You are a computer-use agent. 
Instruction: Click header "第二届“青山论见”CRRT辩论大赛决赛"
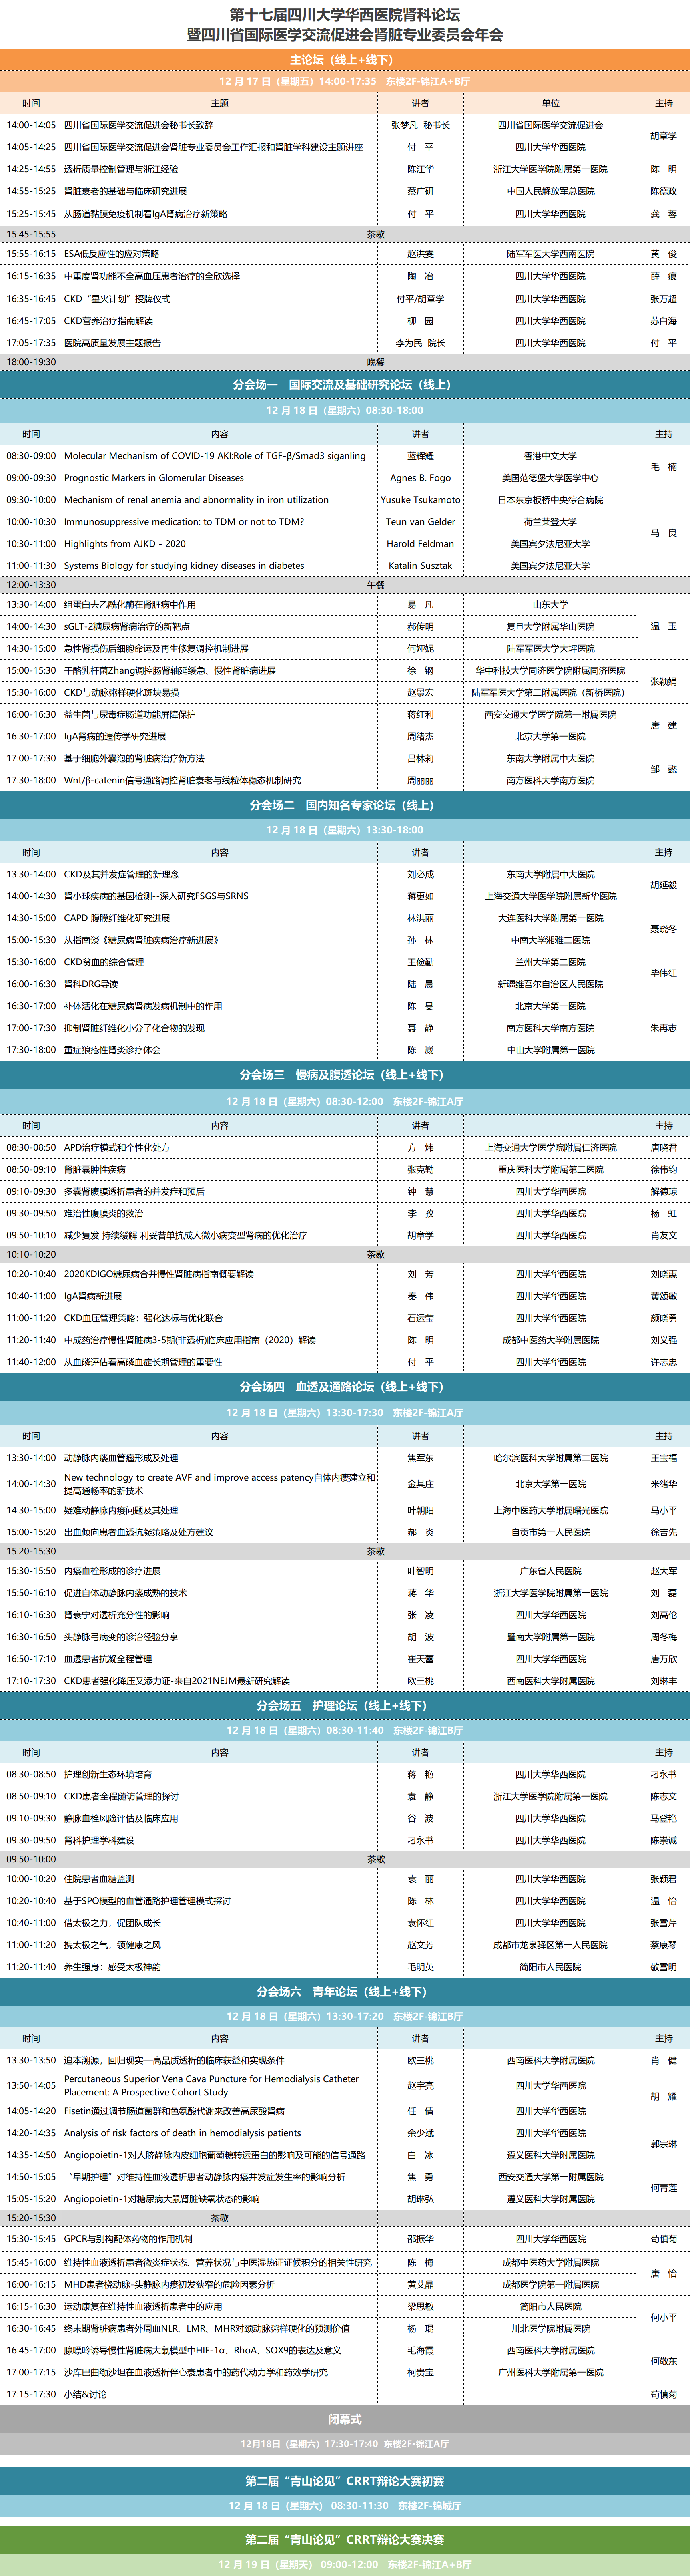[345, 2540]
